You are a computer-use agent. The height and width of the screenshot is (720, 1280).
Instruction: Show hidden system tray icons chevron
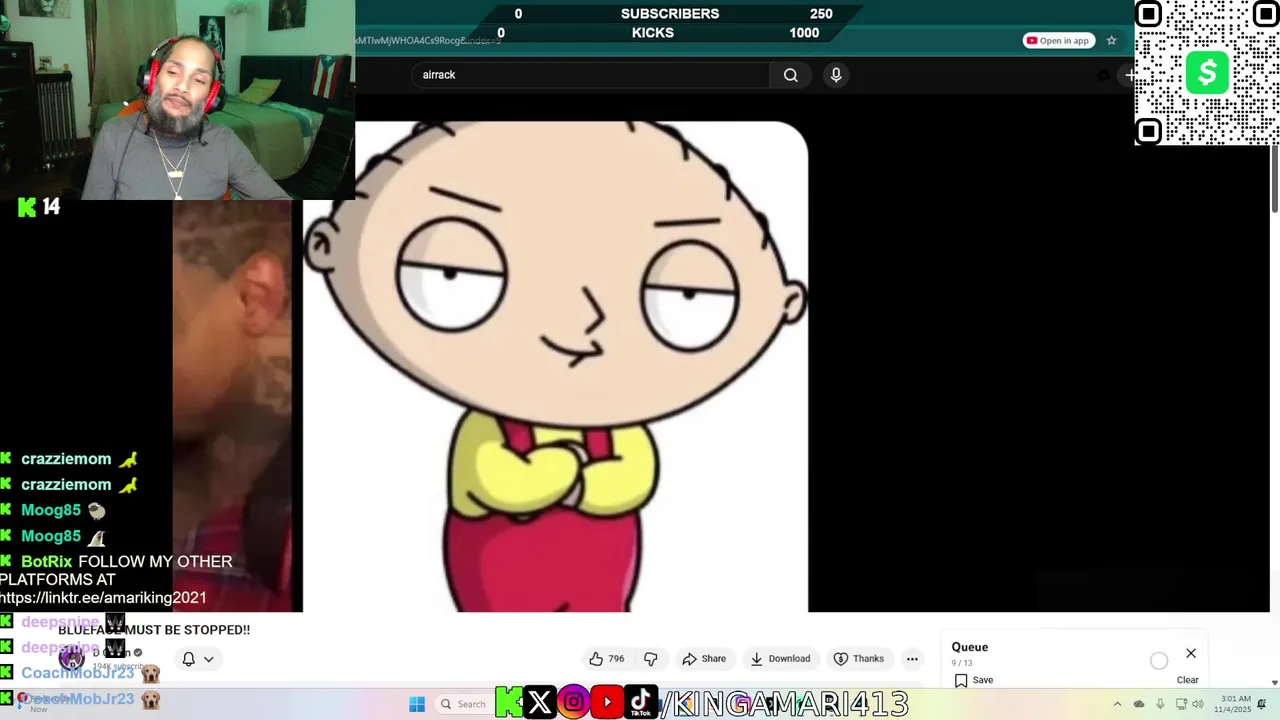pos(1117,704)
